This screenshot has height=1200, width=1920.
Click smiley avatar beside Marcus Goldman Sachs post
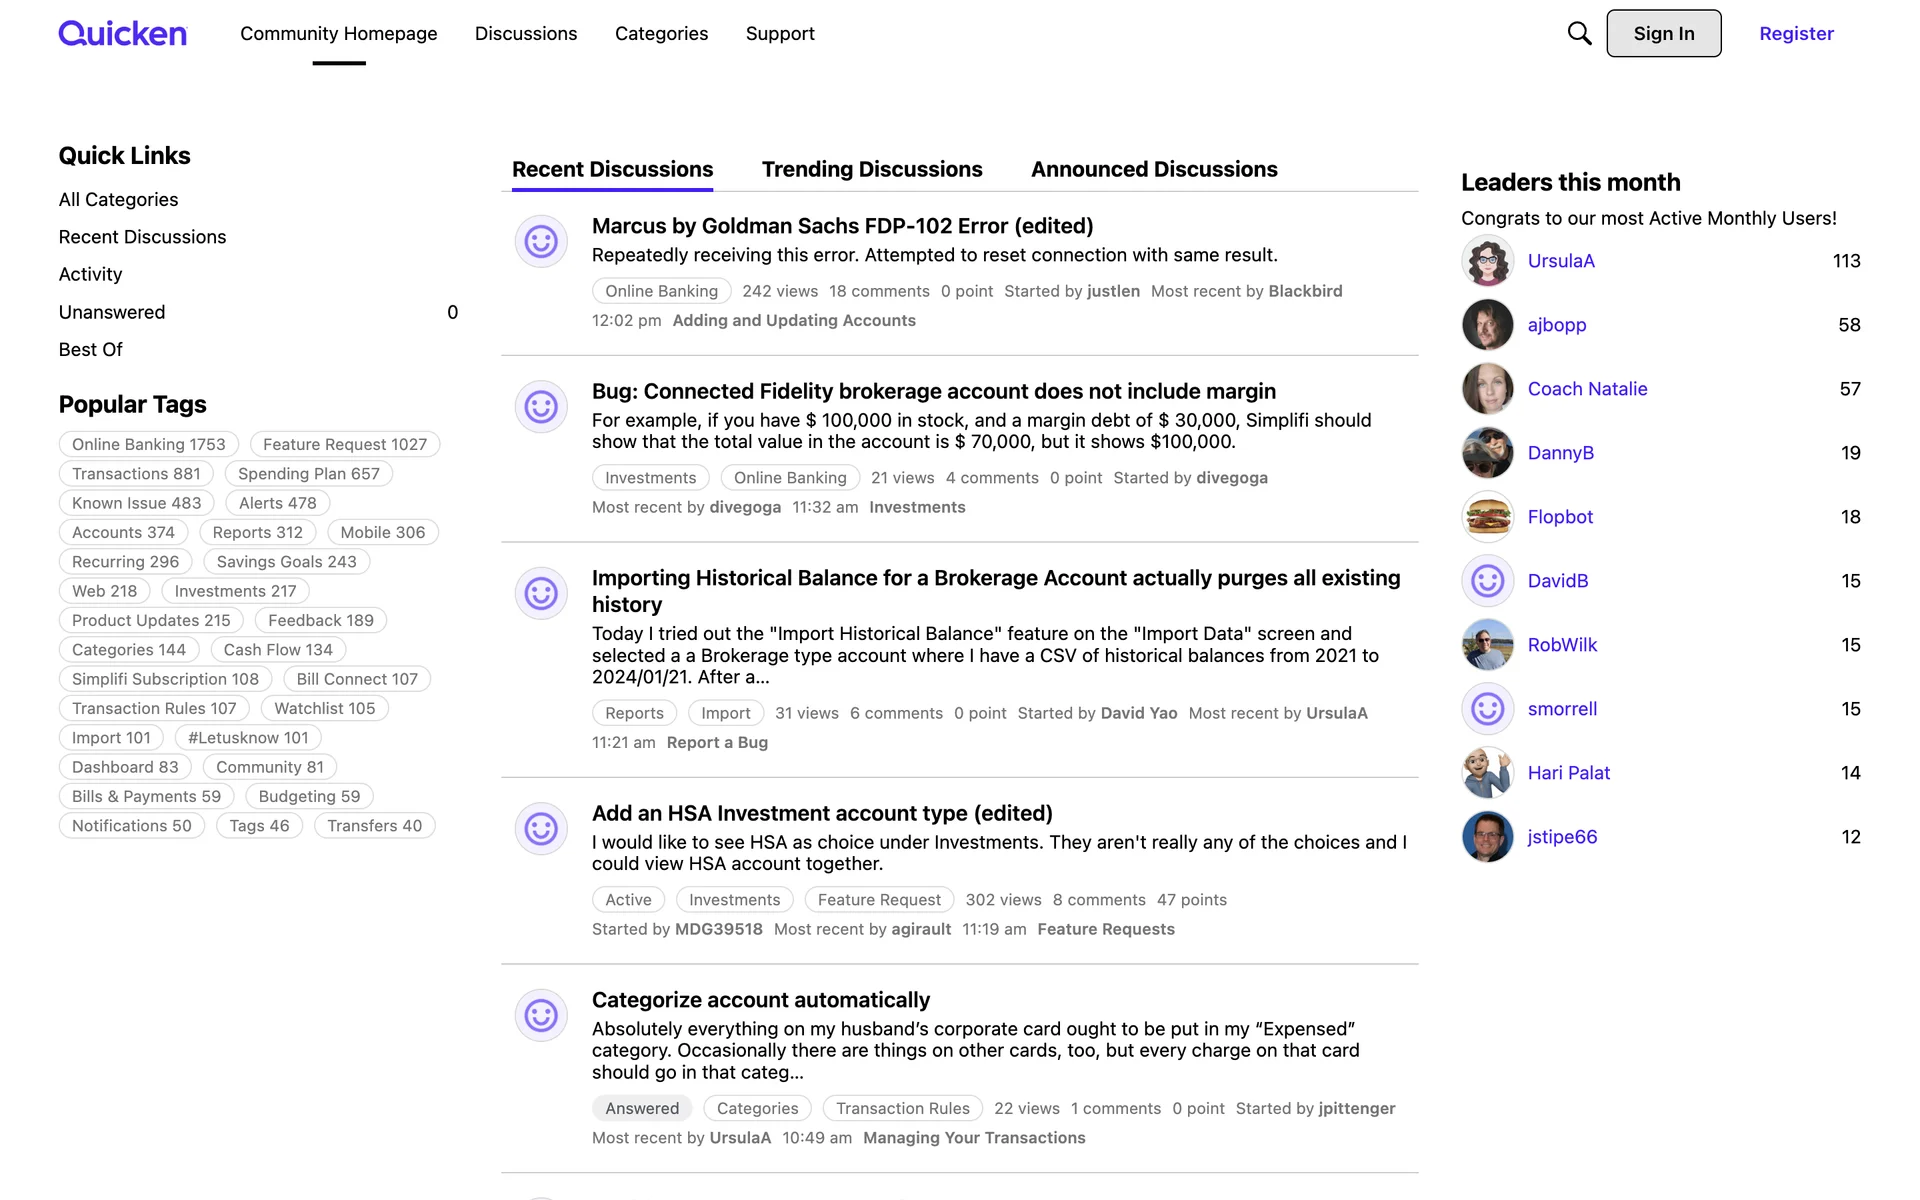(x=541, y=241)
